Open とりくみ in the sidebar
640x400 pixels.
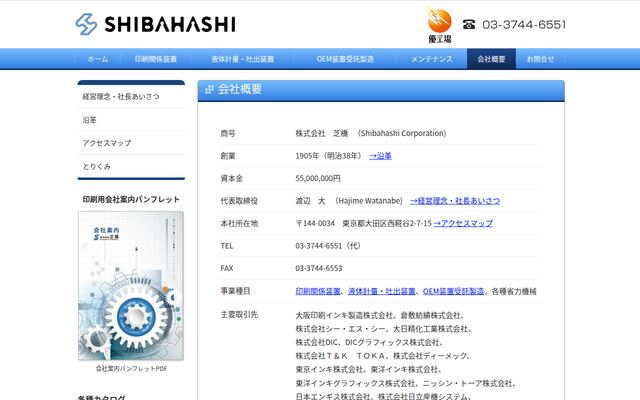click(131, 167)
